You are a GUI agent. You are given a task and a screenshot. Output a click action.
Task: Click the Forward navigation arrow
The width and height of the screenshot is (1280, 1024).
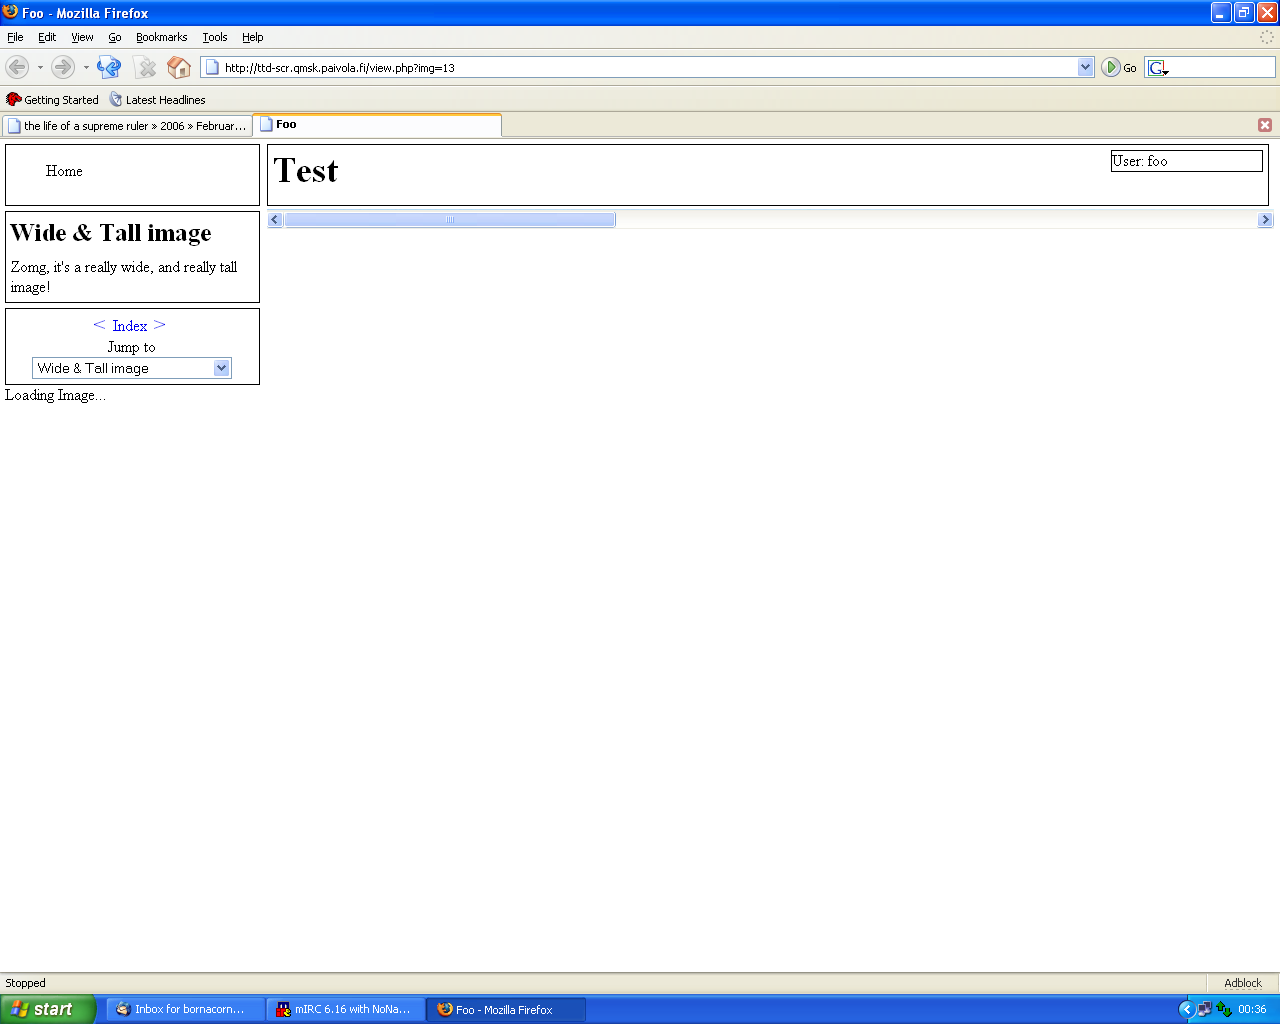coord(62,67)
